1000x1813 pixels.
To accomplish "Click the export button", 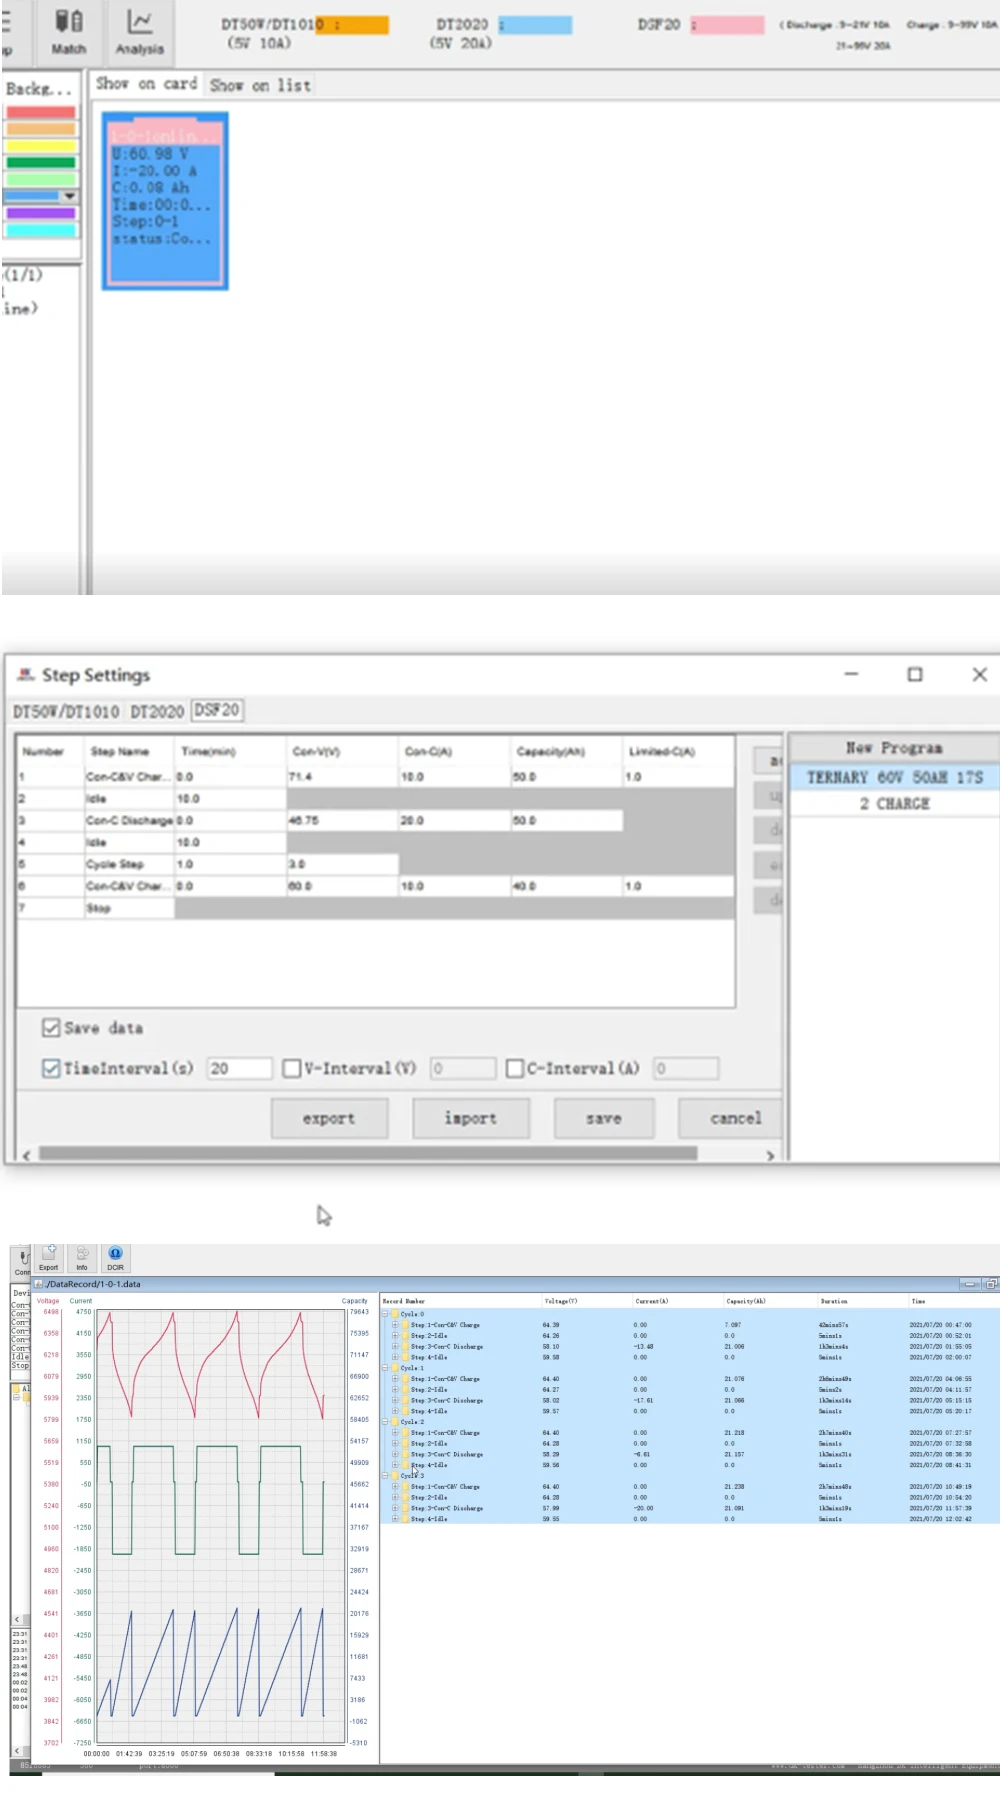I will [329, 1118].
